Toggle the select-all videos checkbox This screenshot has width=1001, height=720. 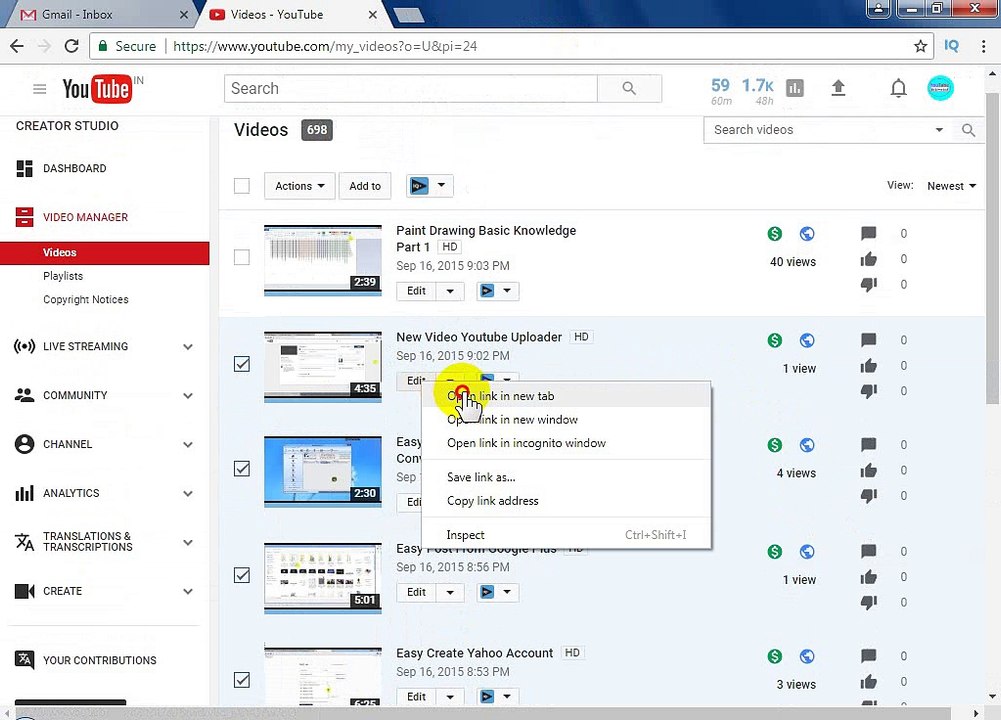pyautogui.click(x=241, y=186)
